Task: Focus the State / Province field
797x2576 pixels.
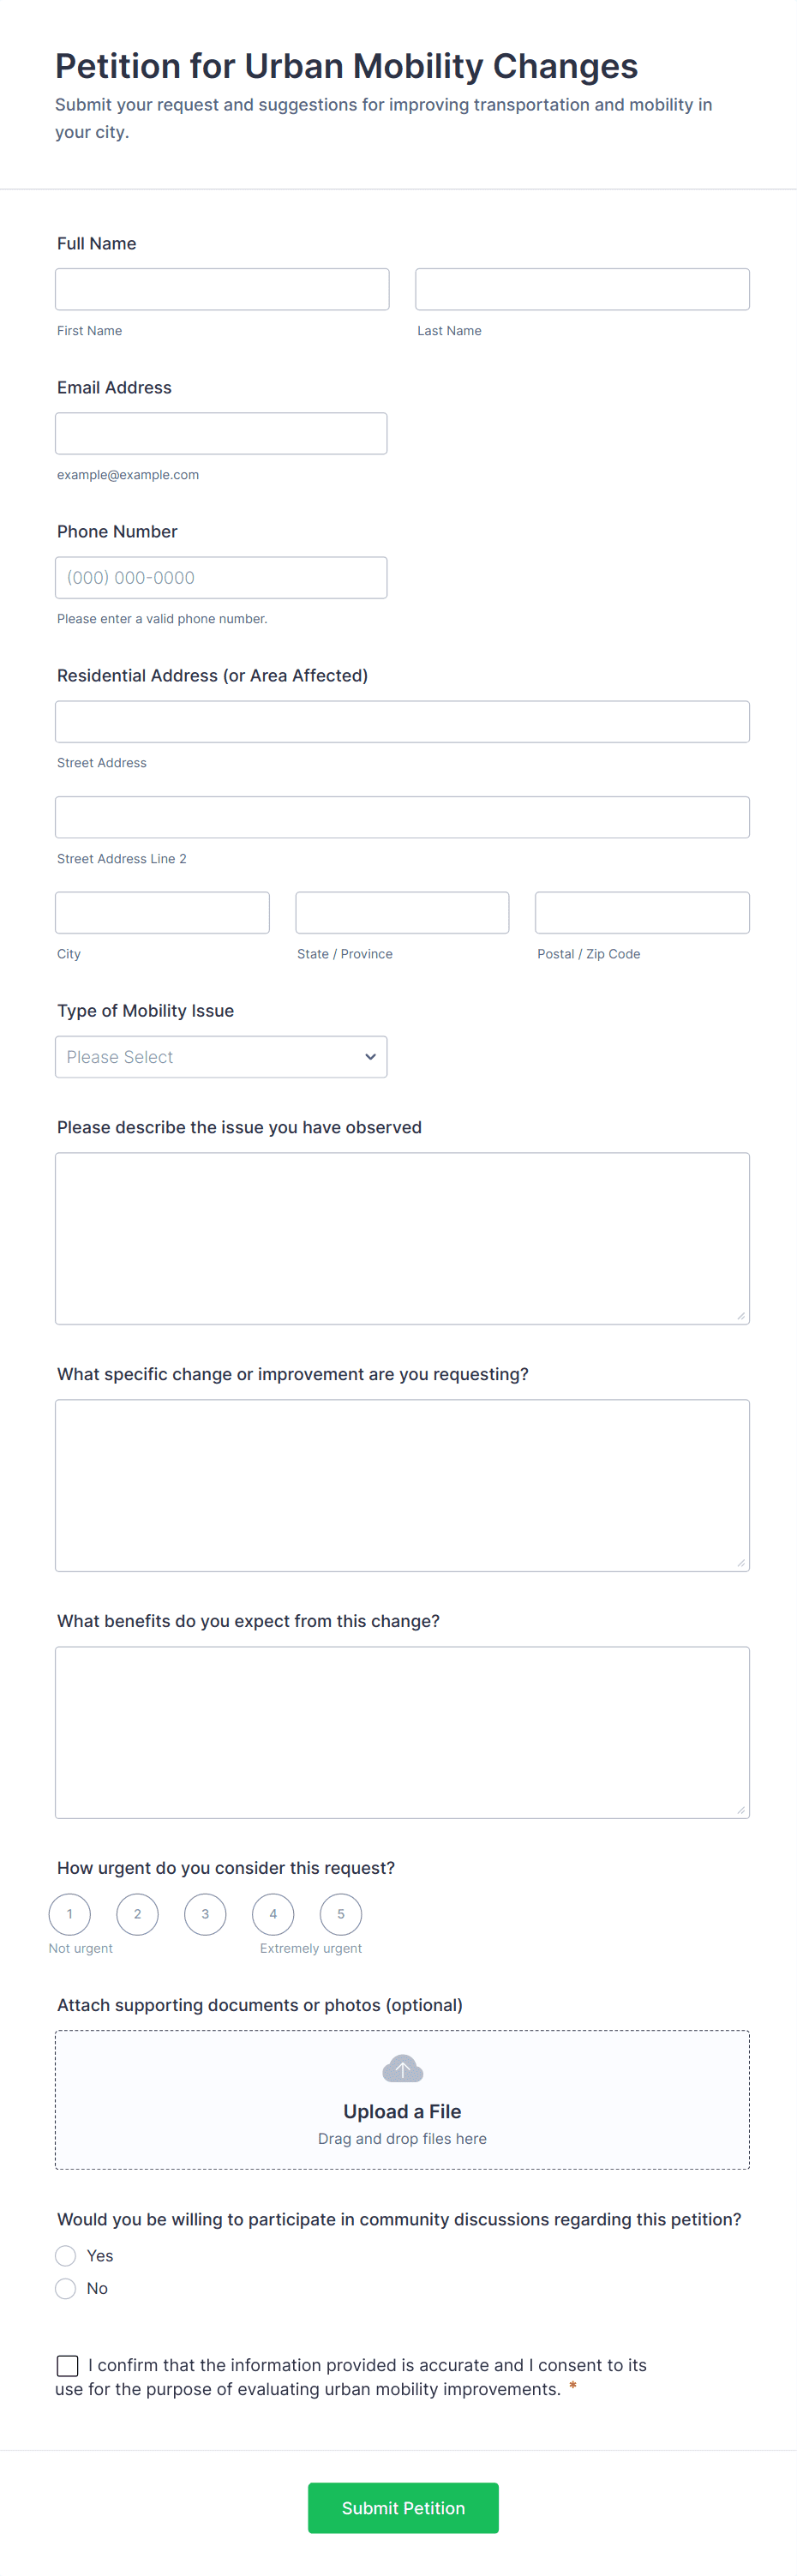Action: [402, 912]
